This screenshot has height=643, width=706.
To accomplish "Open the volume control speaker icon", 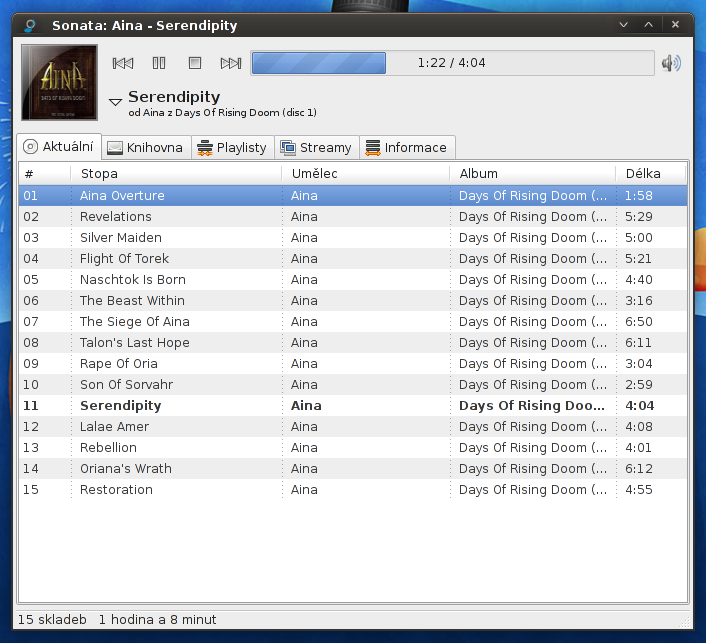I will pyautogui.click(x=671, y=63).
